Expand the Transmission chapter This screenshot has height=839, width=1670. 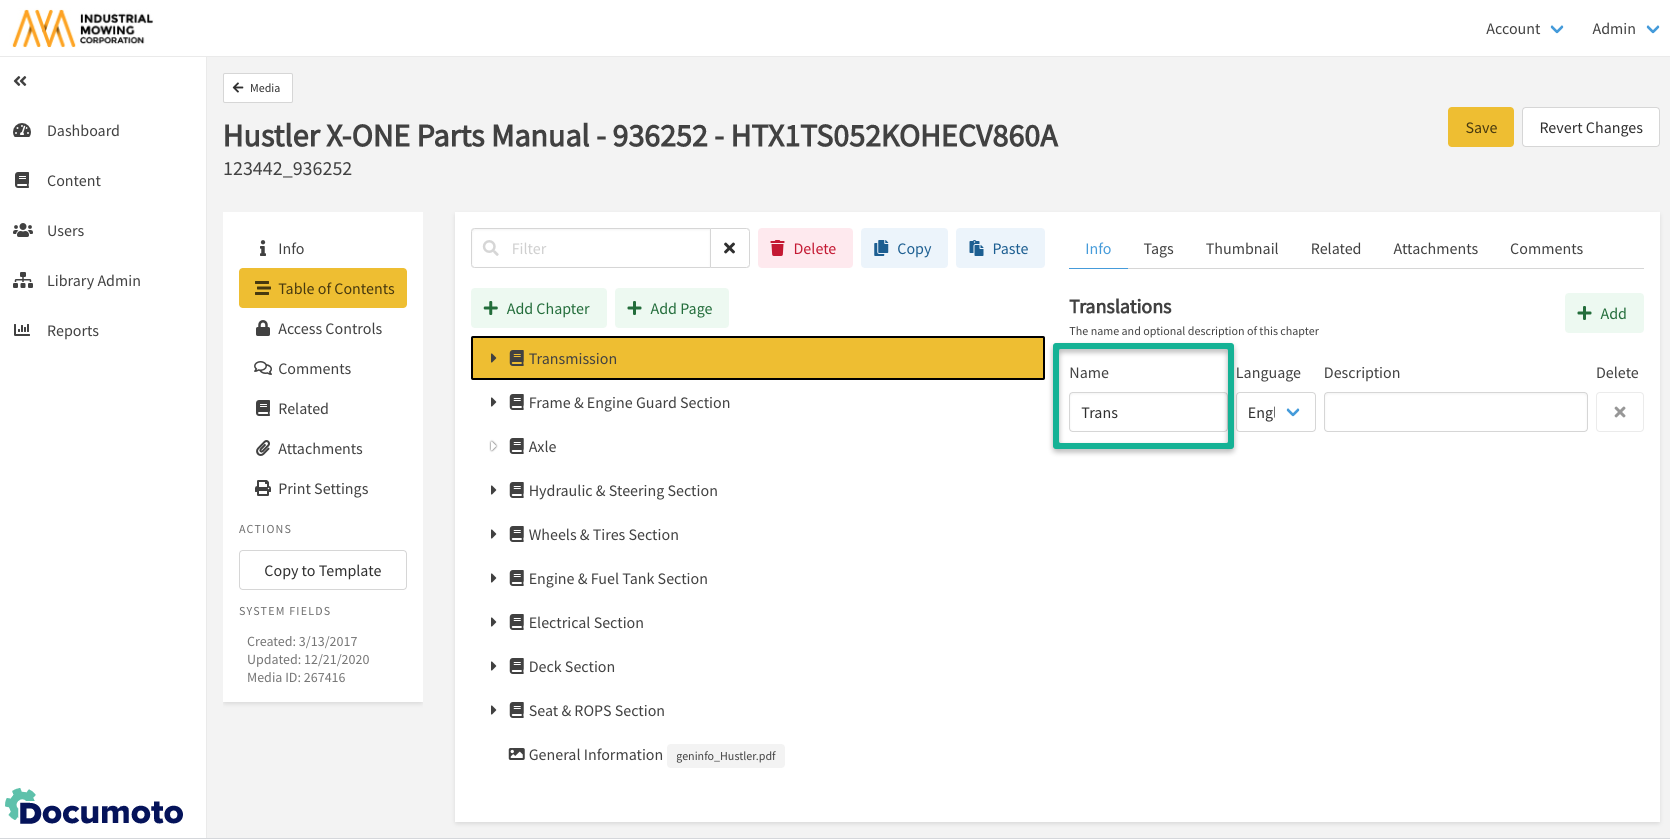(x=493, y=358)
